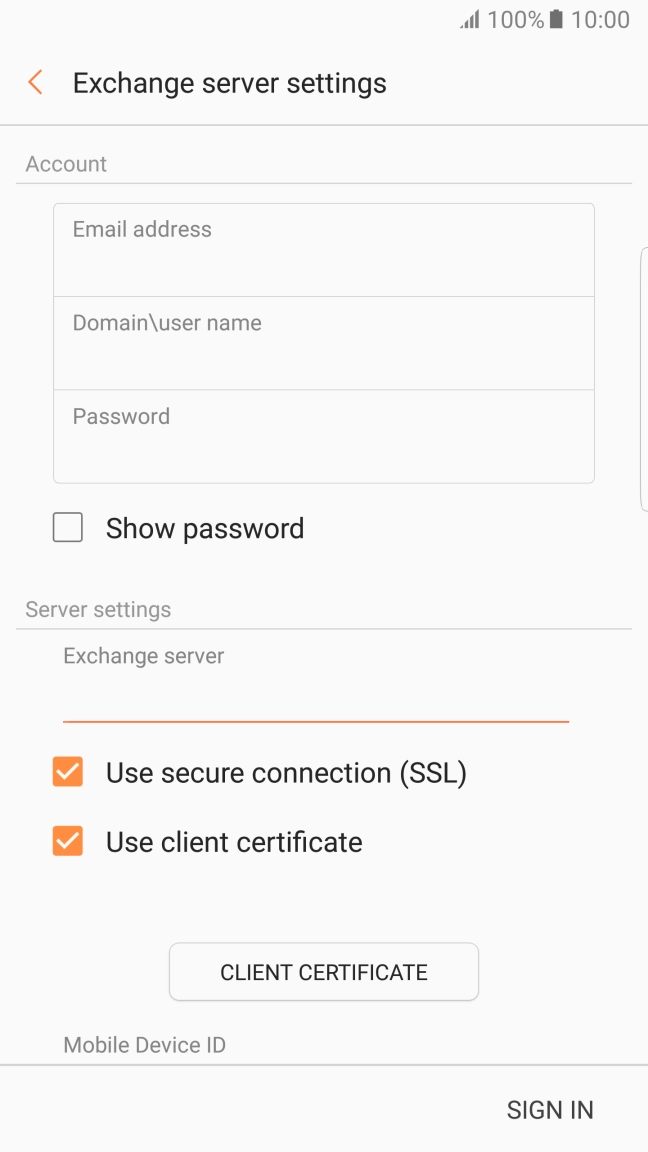Enable the Show password checkbox
This screenshot has width=648, height=1152.
pyautogui.click(x=67, y=527)
